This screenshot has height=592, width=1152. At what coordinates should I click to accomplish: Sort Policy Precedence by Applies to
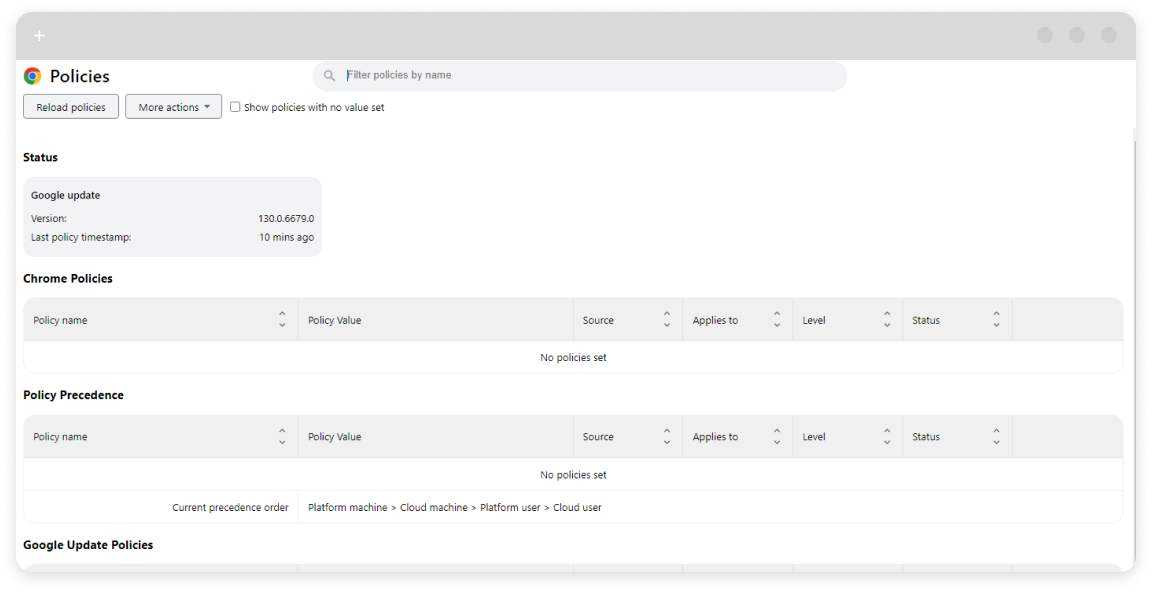777,436
